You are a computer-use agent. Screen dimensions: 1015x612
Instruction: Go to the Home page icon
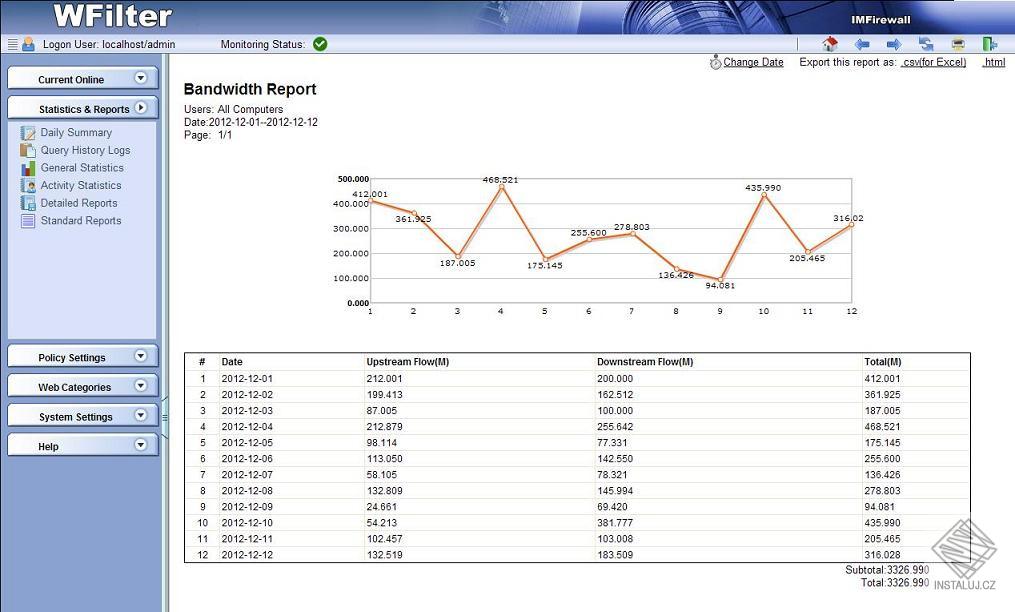click(x=830, y=44)
